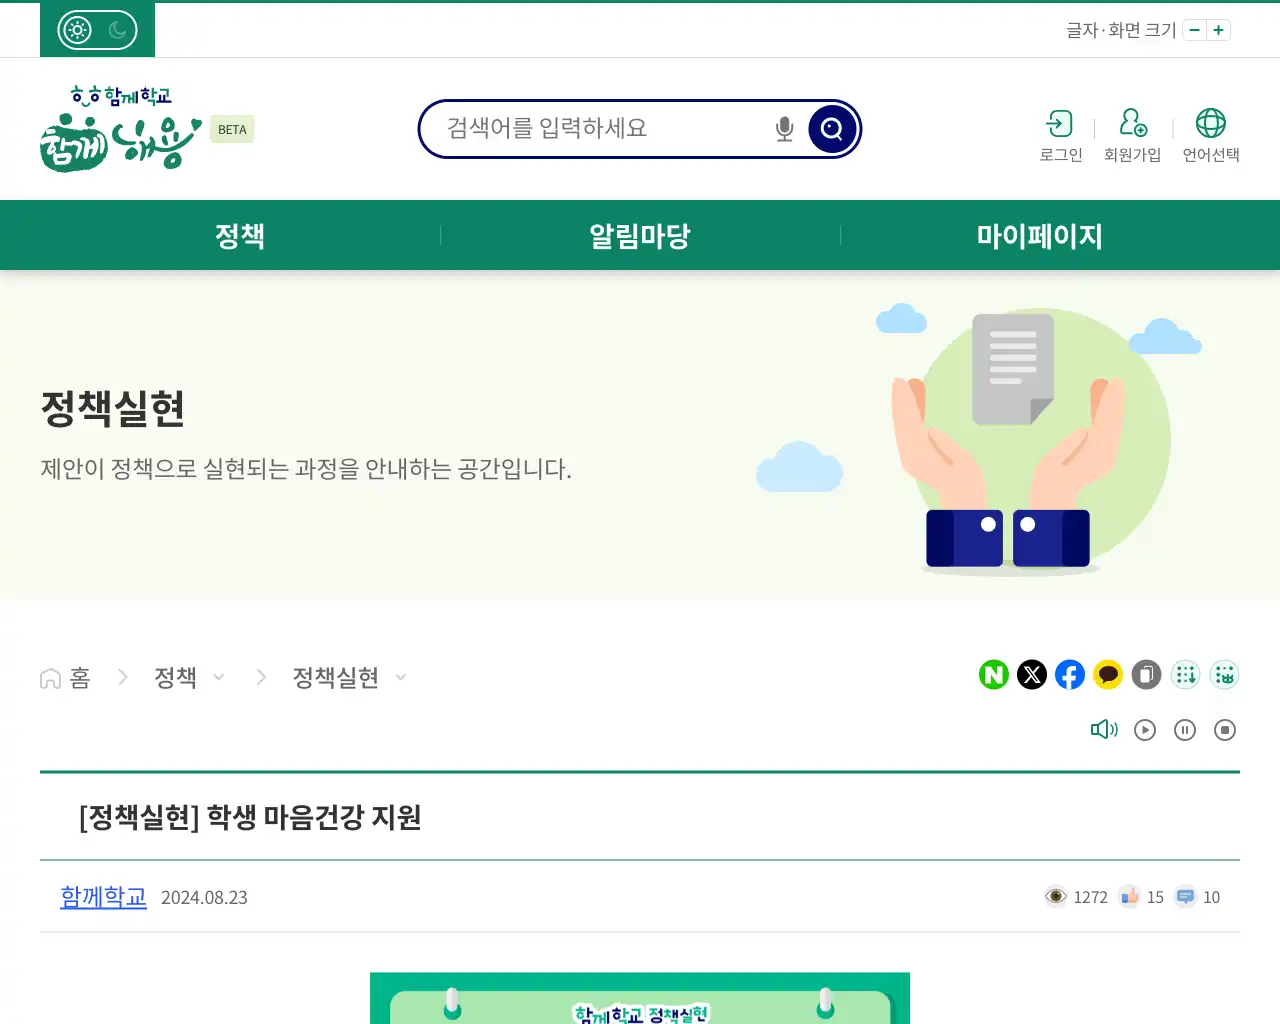This screenshot has width=1280, height=1024.
Task: Open the 알림마당 navigation menu
Action: pos(639,235)
